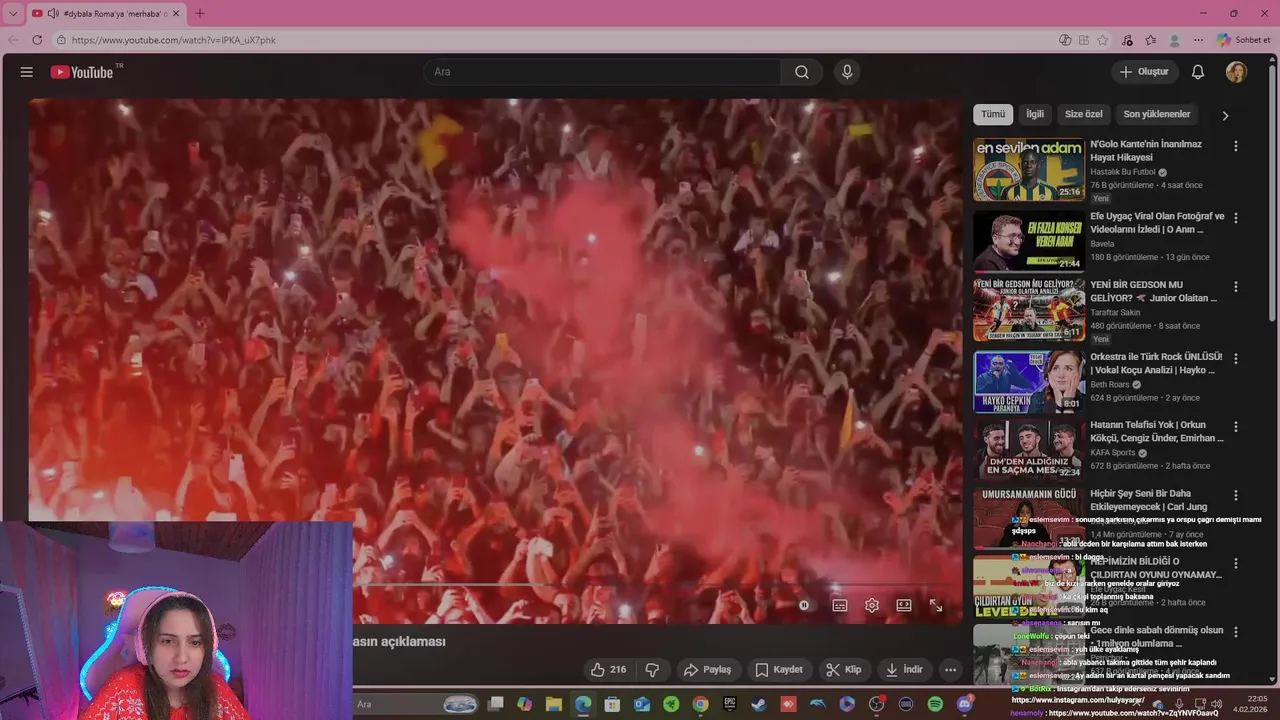
Task: Open Epic Games launcher from the taskbar
Action: click(x=730, y=704)
